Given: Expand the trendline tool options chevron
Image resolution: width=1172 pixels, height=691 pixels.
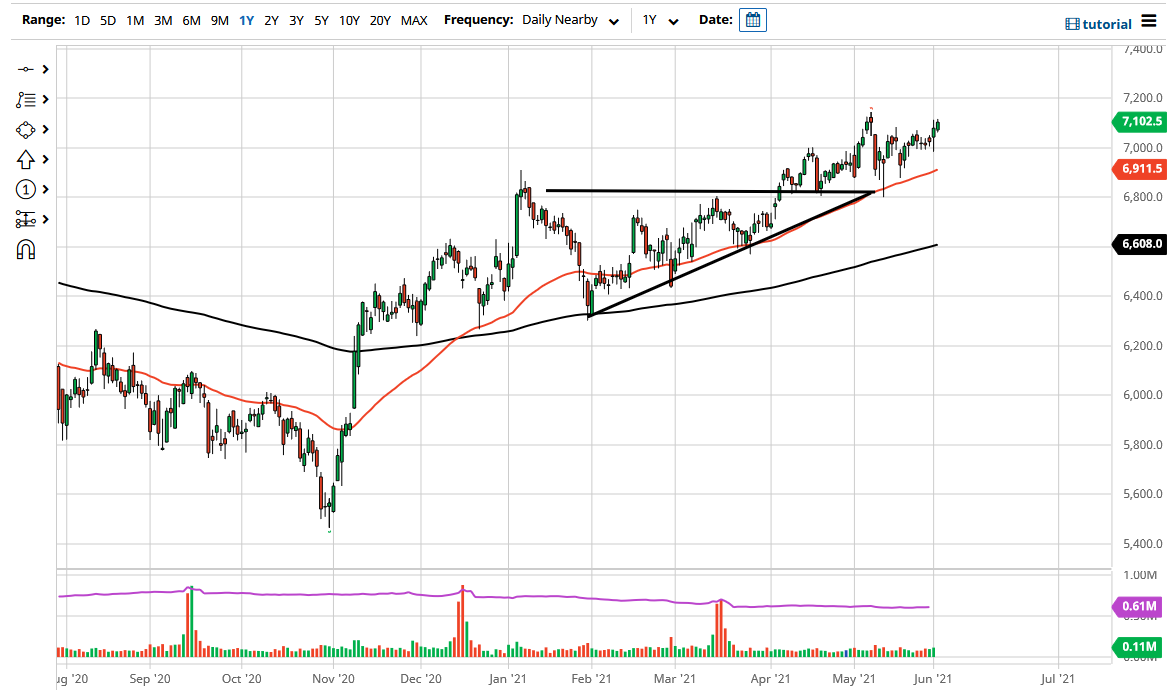Looking at the screenshot, I should click(x=47, y=69).
